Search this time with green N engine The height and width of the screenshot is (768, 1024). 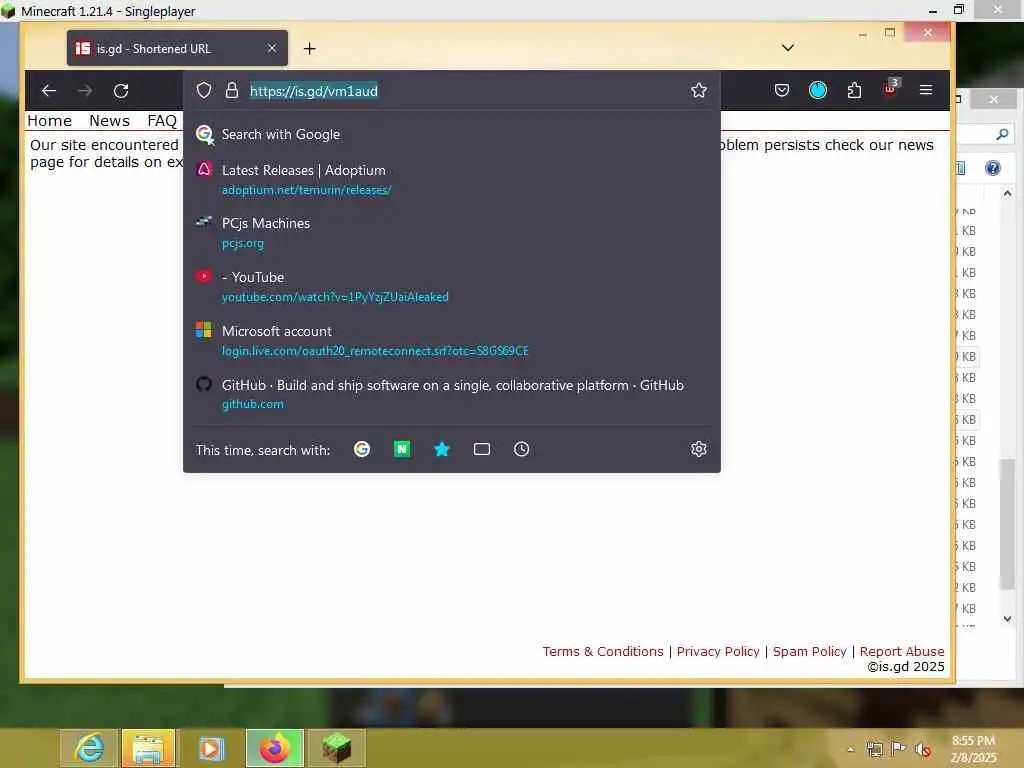click(x=402, y=449)
